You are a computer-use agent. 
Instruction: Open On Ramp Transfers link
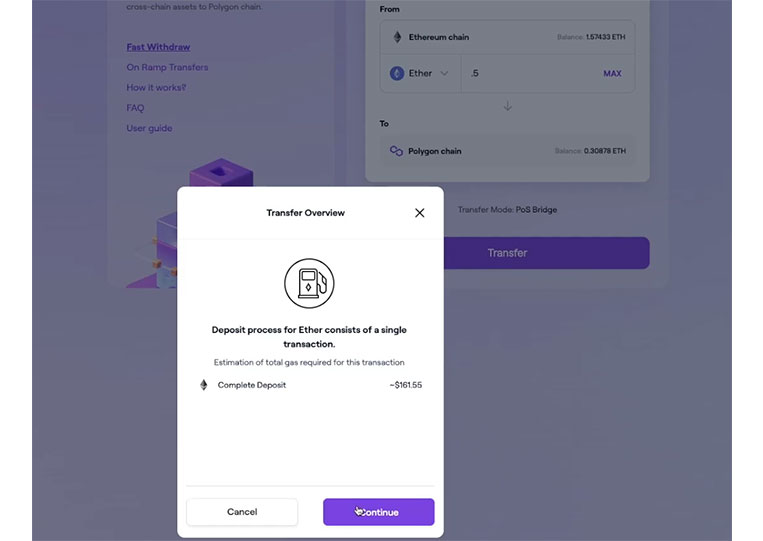click(x=167, y=67)
